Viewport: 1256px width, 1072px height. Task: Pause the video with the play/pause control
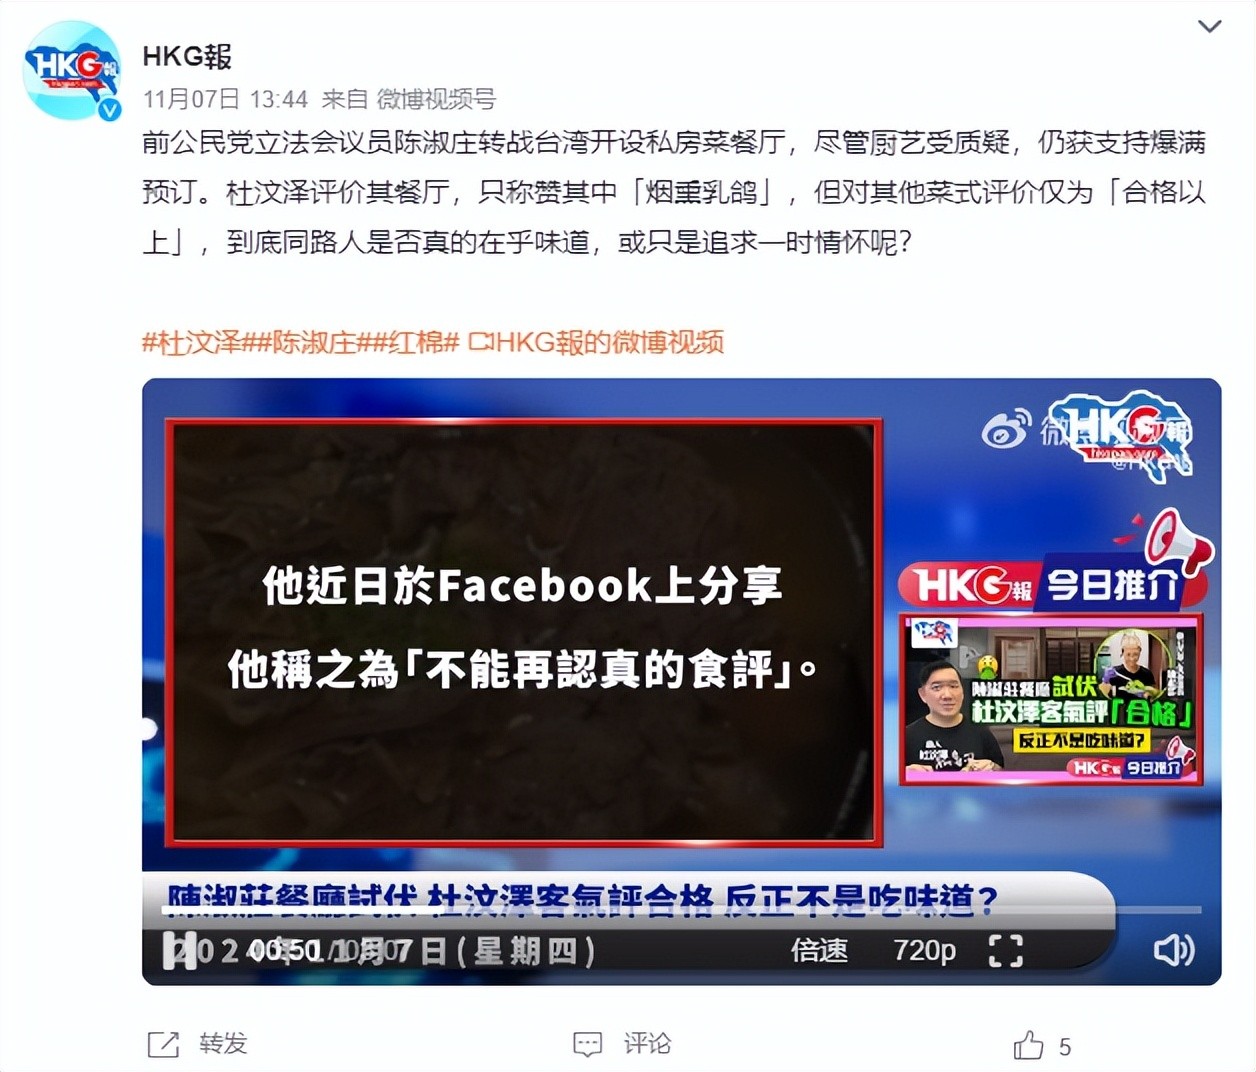point(179,950)
